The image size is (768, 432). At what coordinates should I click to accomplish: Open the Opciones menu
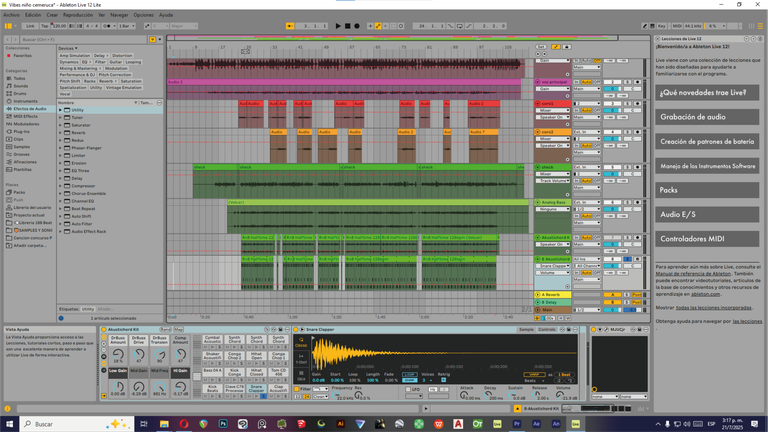tap(144, 15)
